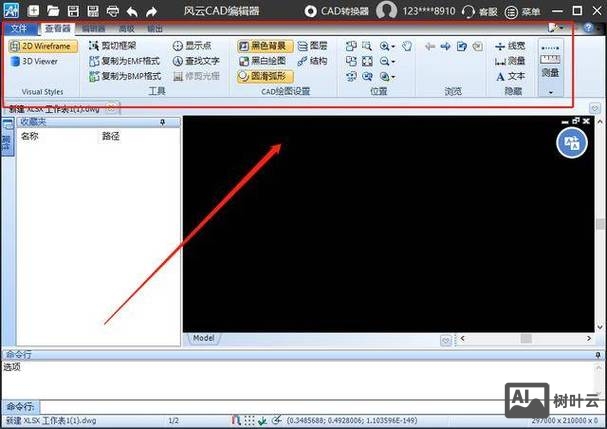Expand the 测量 measure dropdown arrow
Screen dimensions: 607x429
(550, 92)
